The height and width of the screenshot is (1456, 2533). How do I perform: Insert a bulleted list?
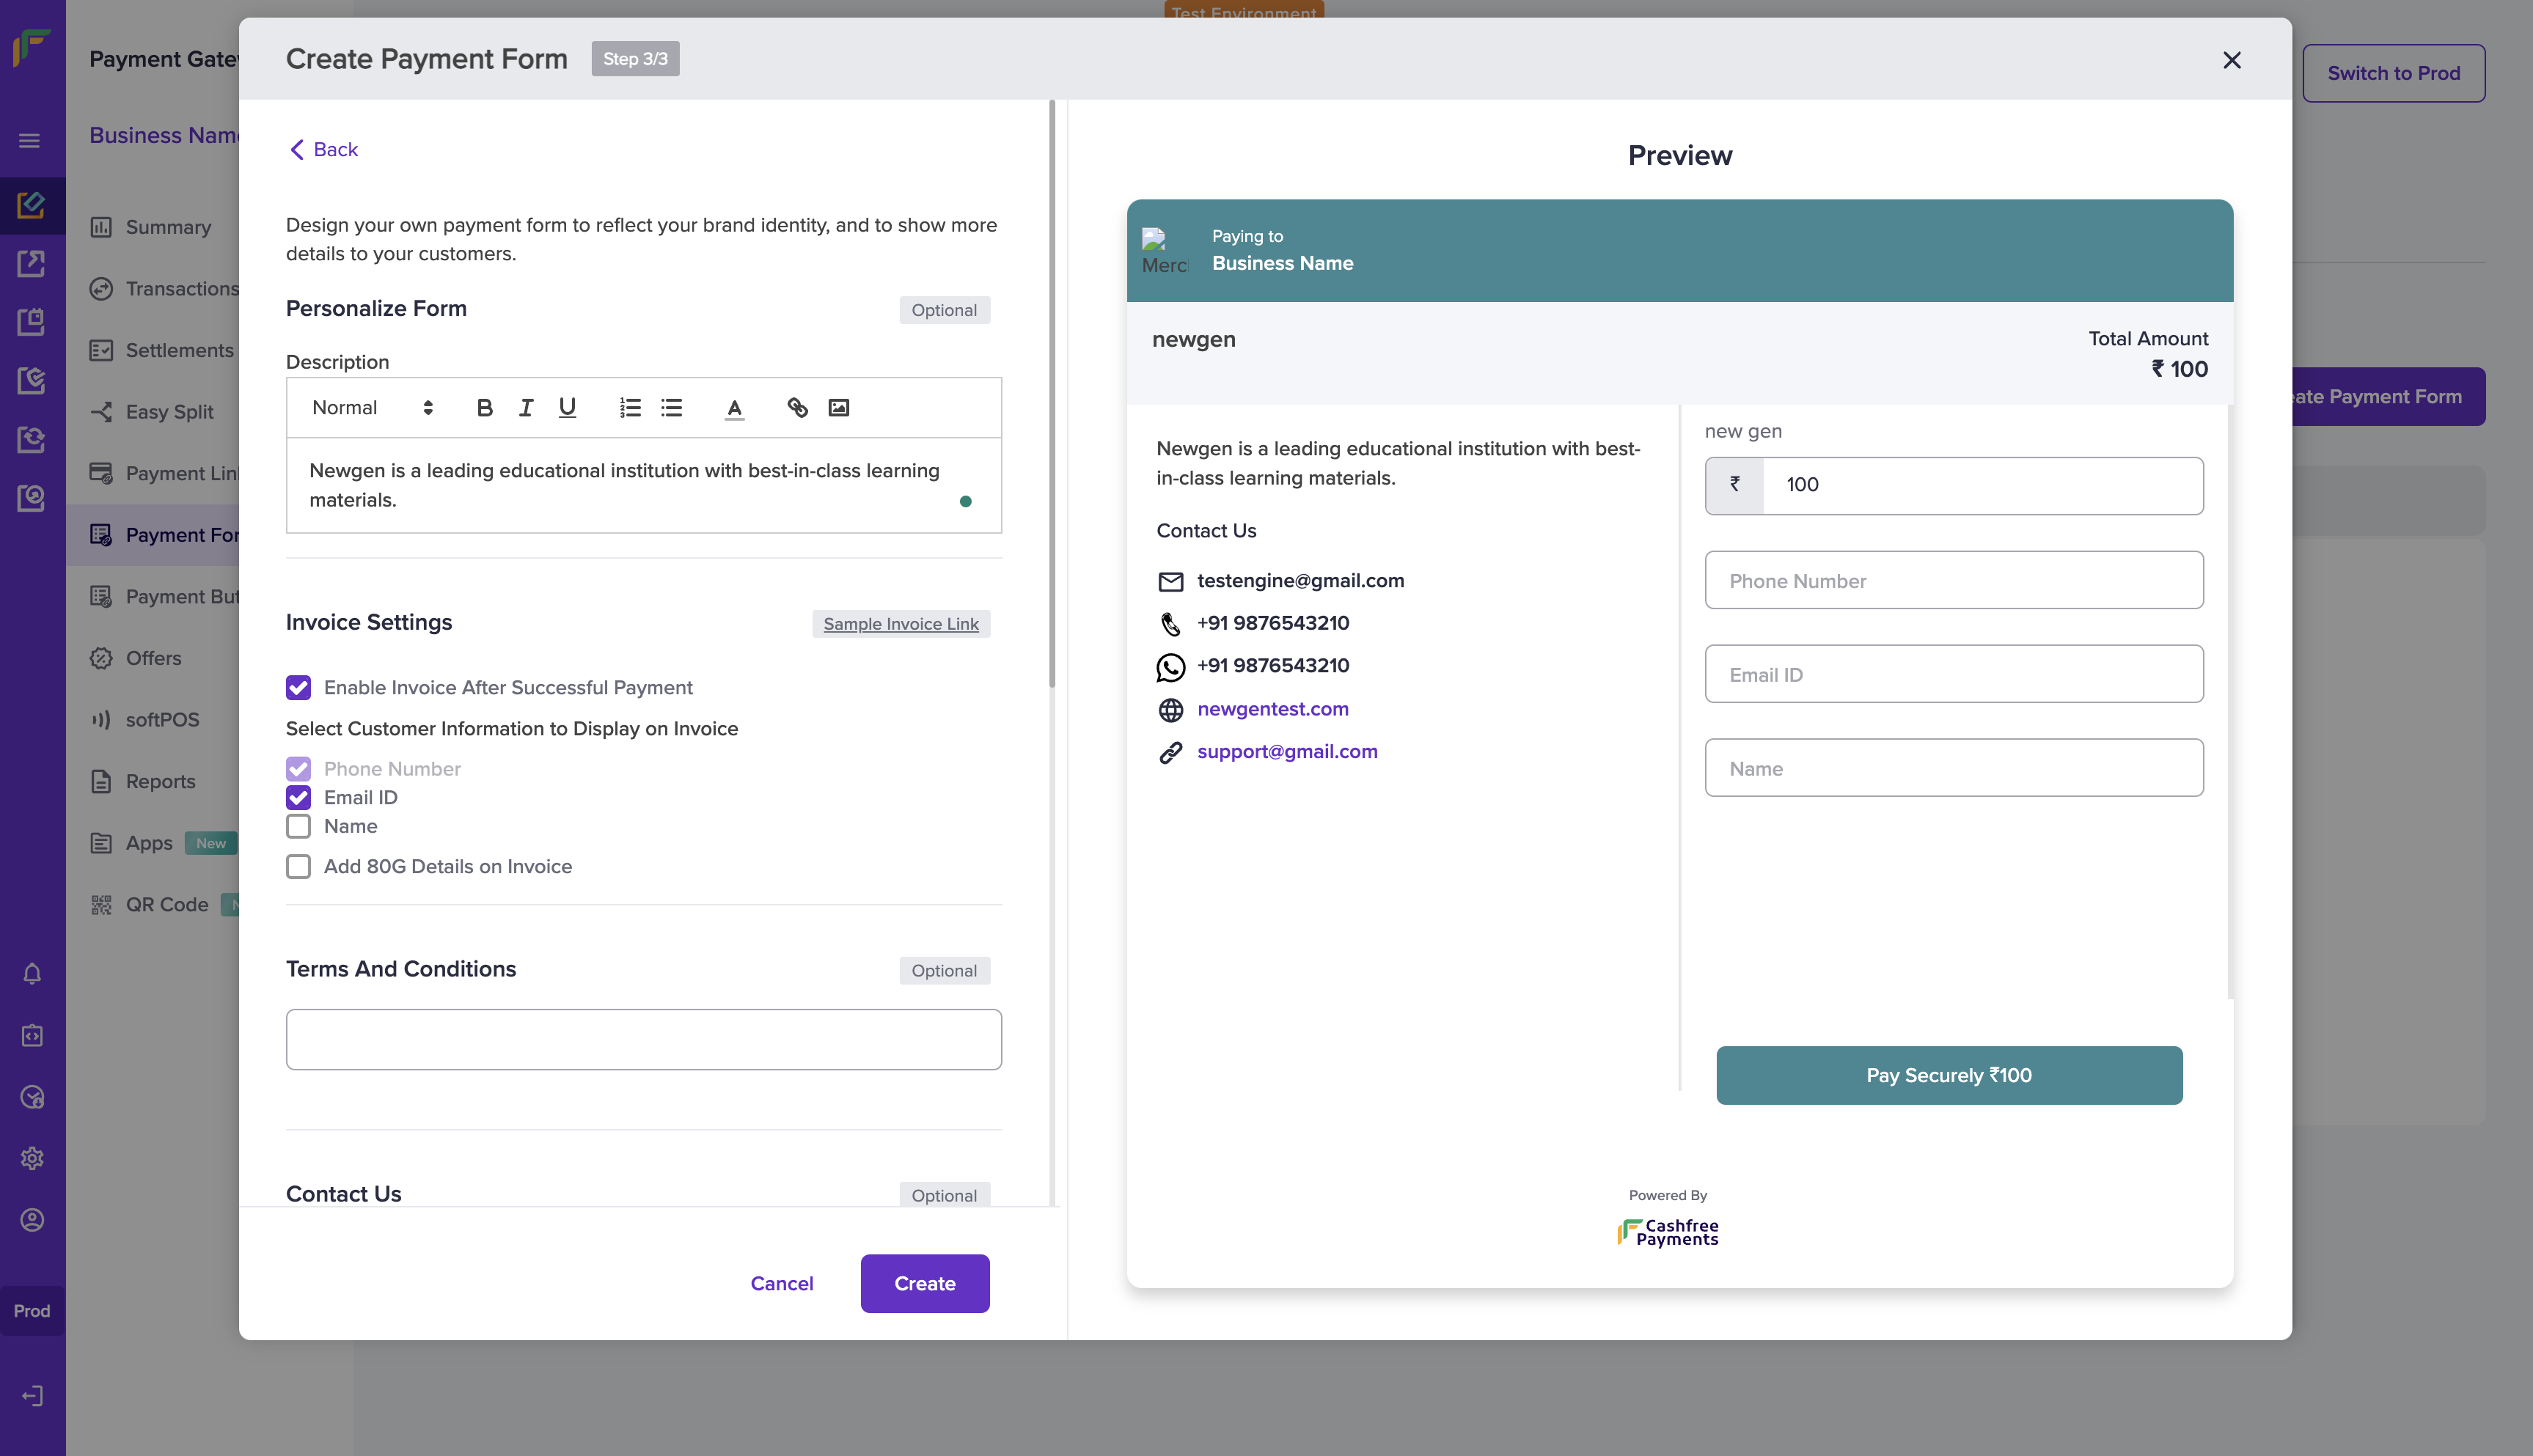[x=672, y=408]
